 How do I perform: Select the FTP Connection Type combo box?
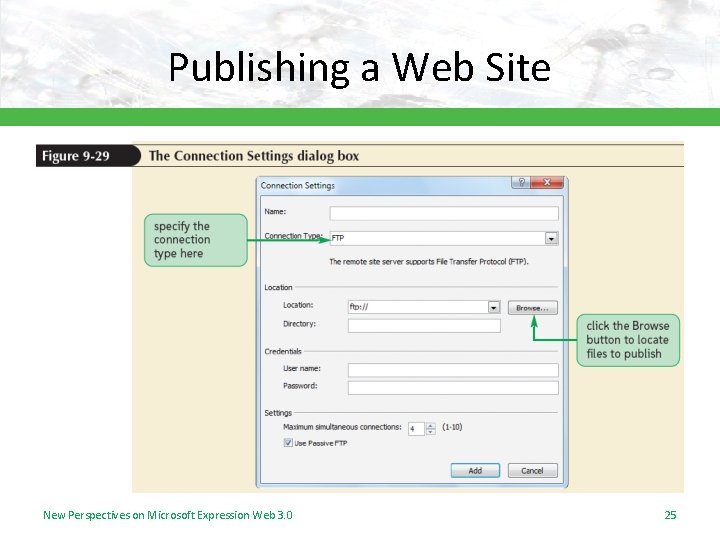coord(444,238)
